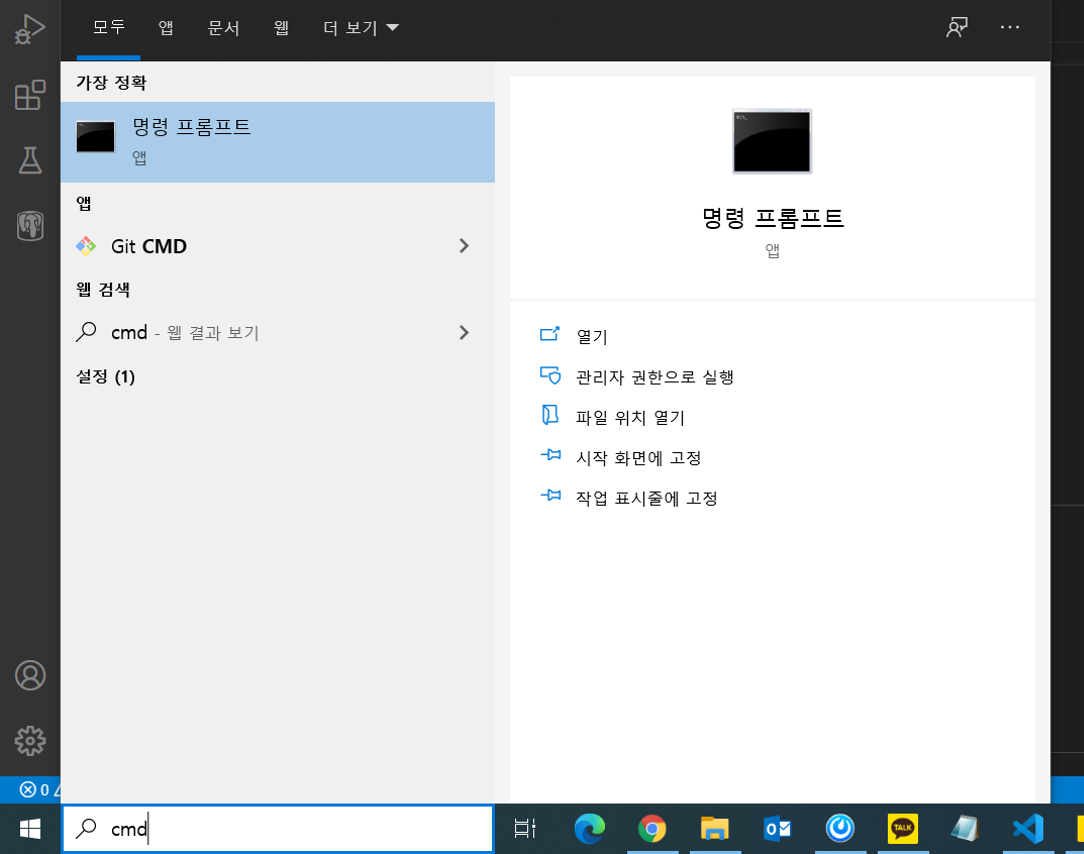Open File Explorer from the taskbar
This screenshot has height=854, width=1084.
715,828
